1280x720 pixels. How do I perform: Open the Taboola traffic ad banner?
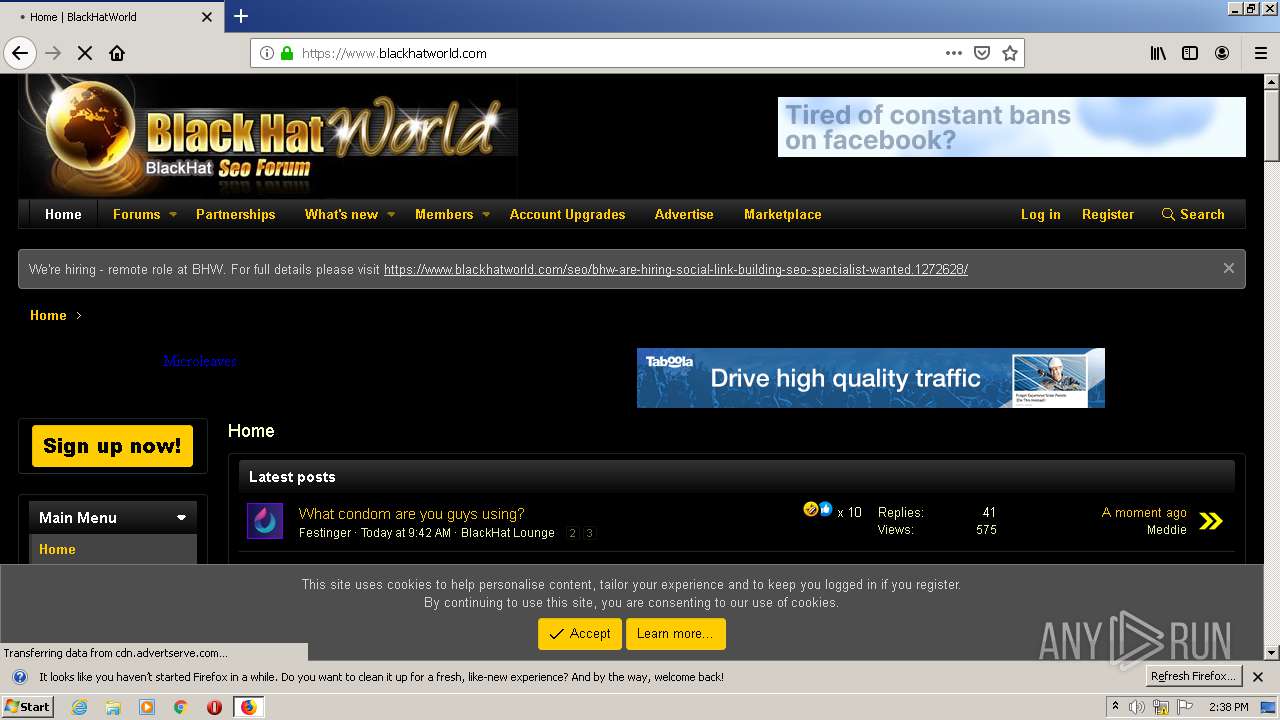[x=871, y=378]
